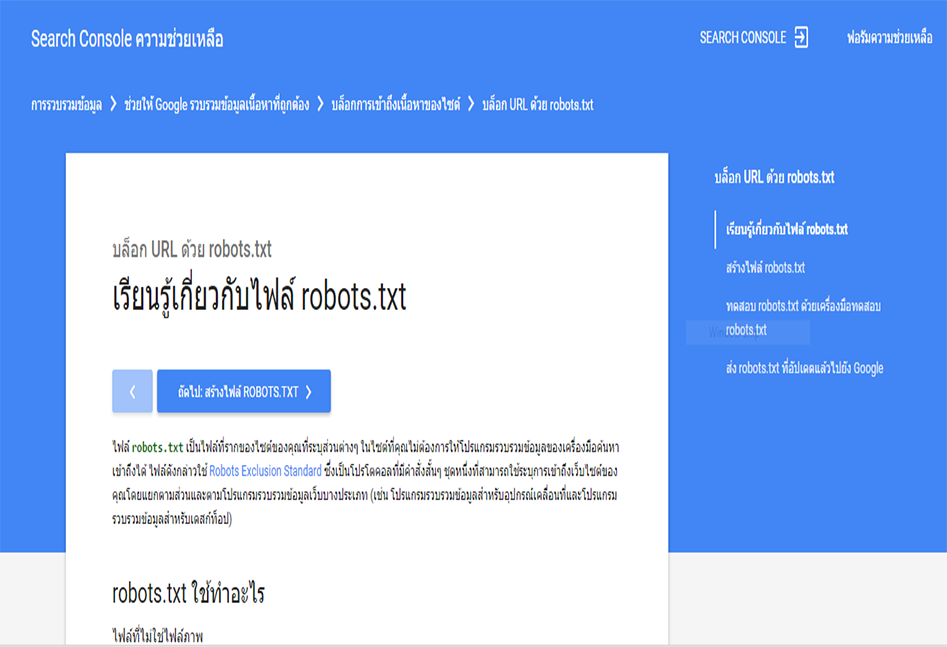Click the SEARCH CONSOLE header link
Viewport: 947px width, 647px height.
coord(743,37)
